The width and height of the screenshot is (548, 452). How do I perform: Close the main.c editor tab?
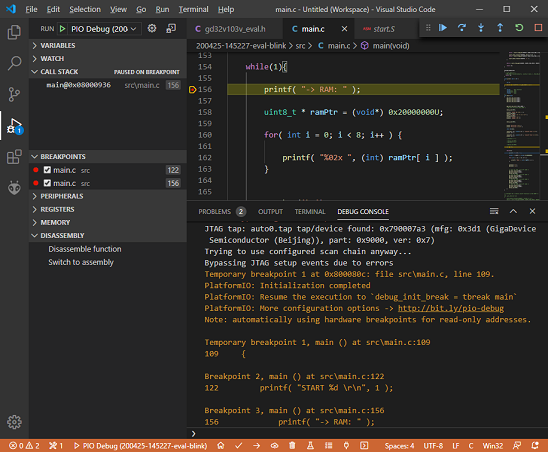[x=344, y=29]
